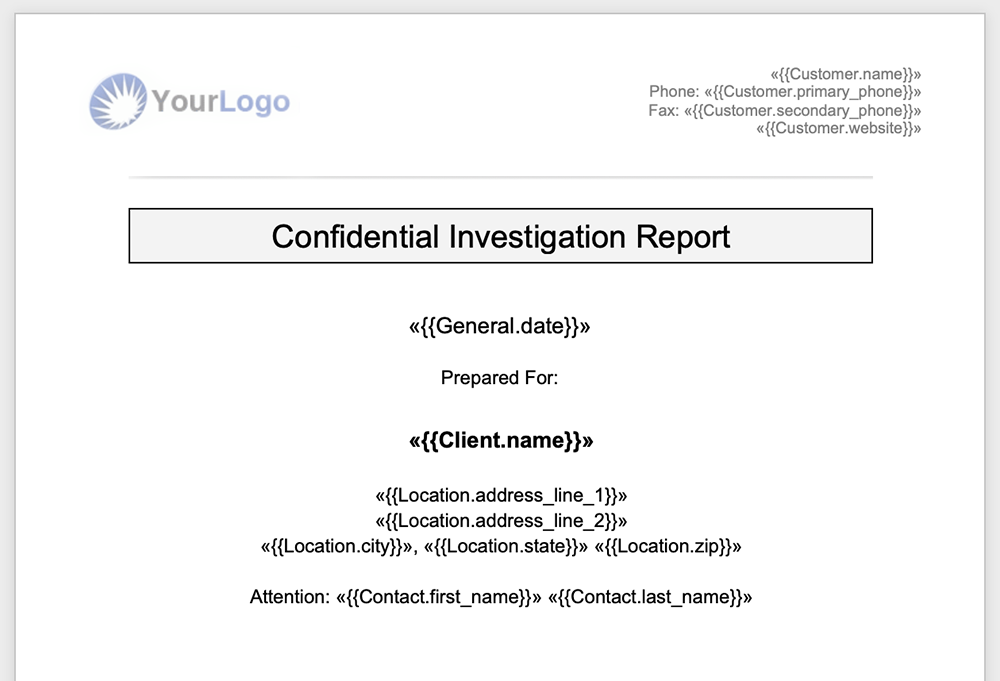Select the bold Client.name merge field
Image resolution: width=1000 pixels, height=681 pixels.
click(x=501, y=441)
